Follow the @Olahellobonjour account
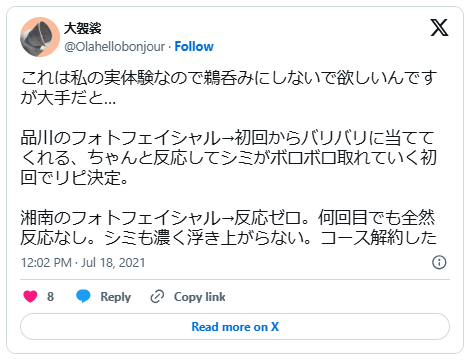467x360 pixels. click(194, 47)
